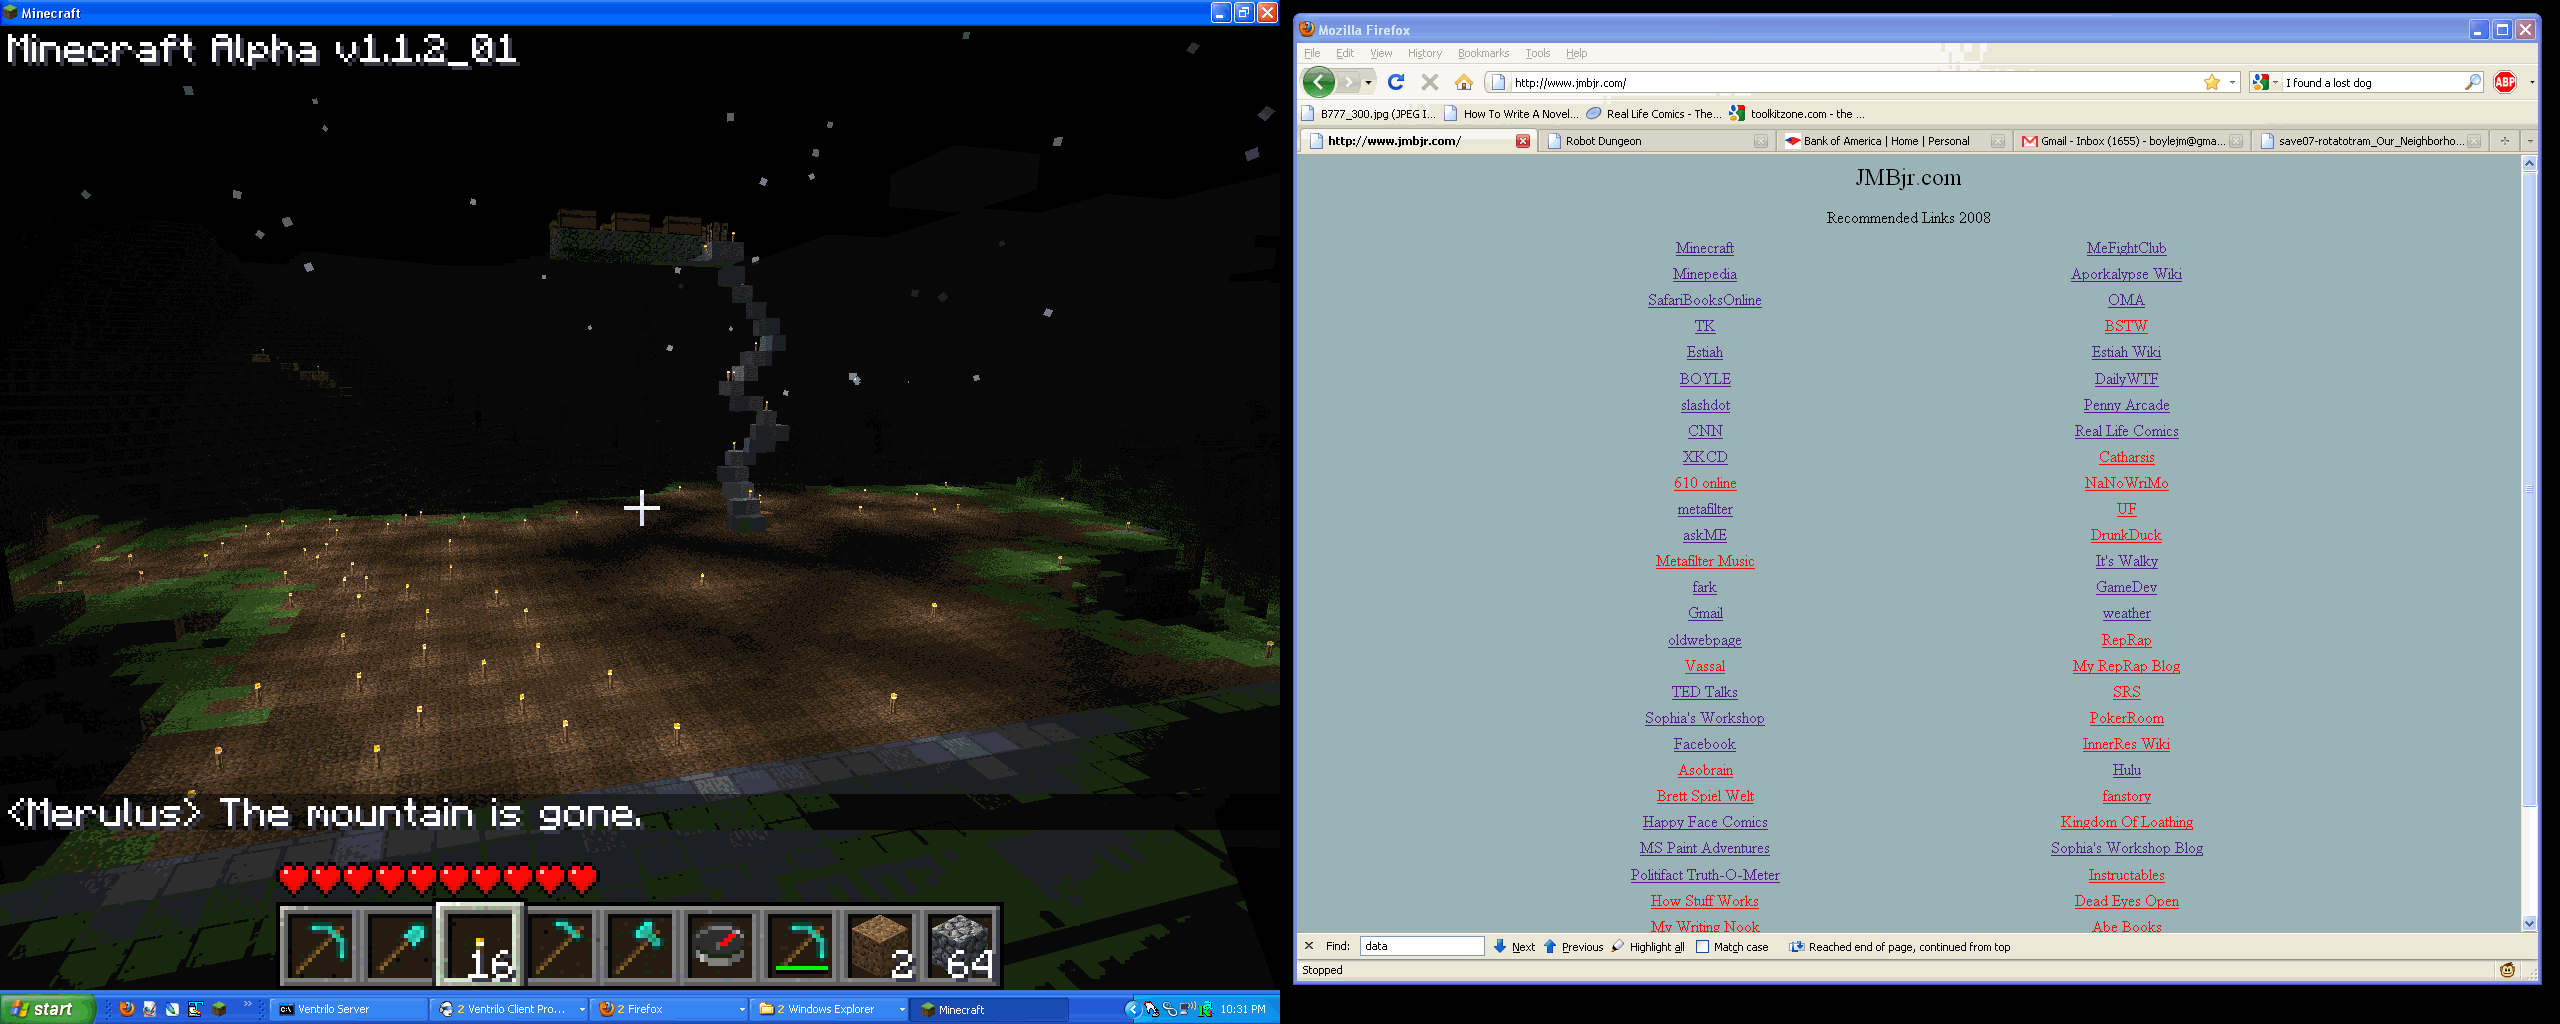Screen dimensions: 2560x1024
Task: Select the compass in Minecraft hotbar
Action: pyautogui.click(x=720, y=946)
